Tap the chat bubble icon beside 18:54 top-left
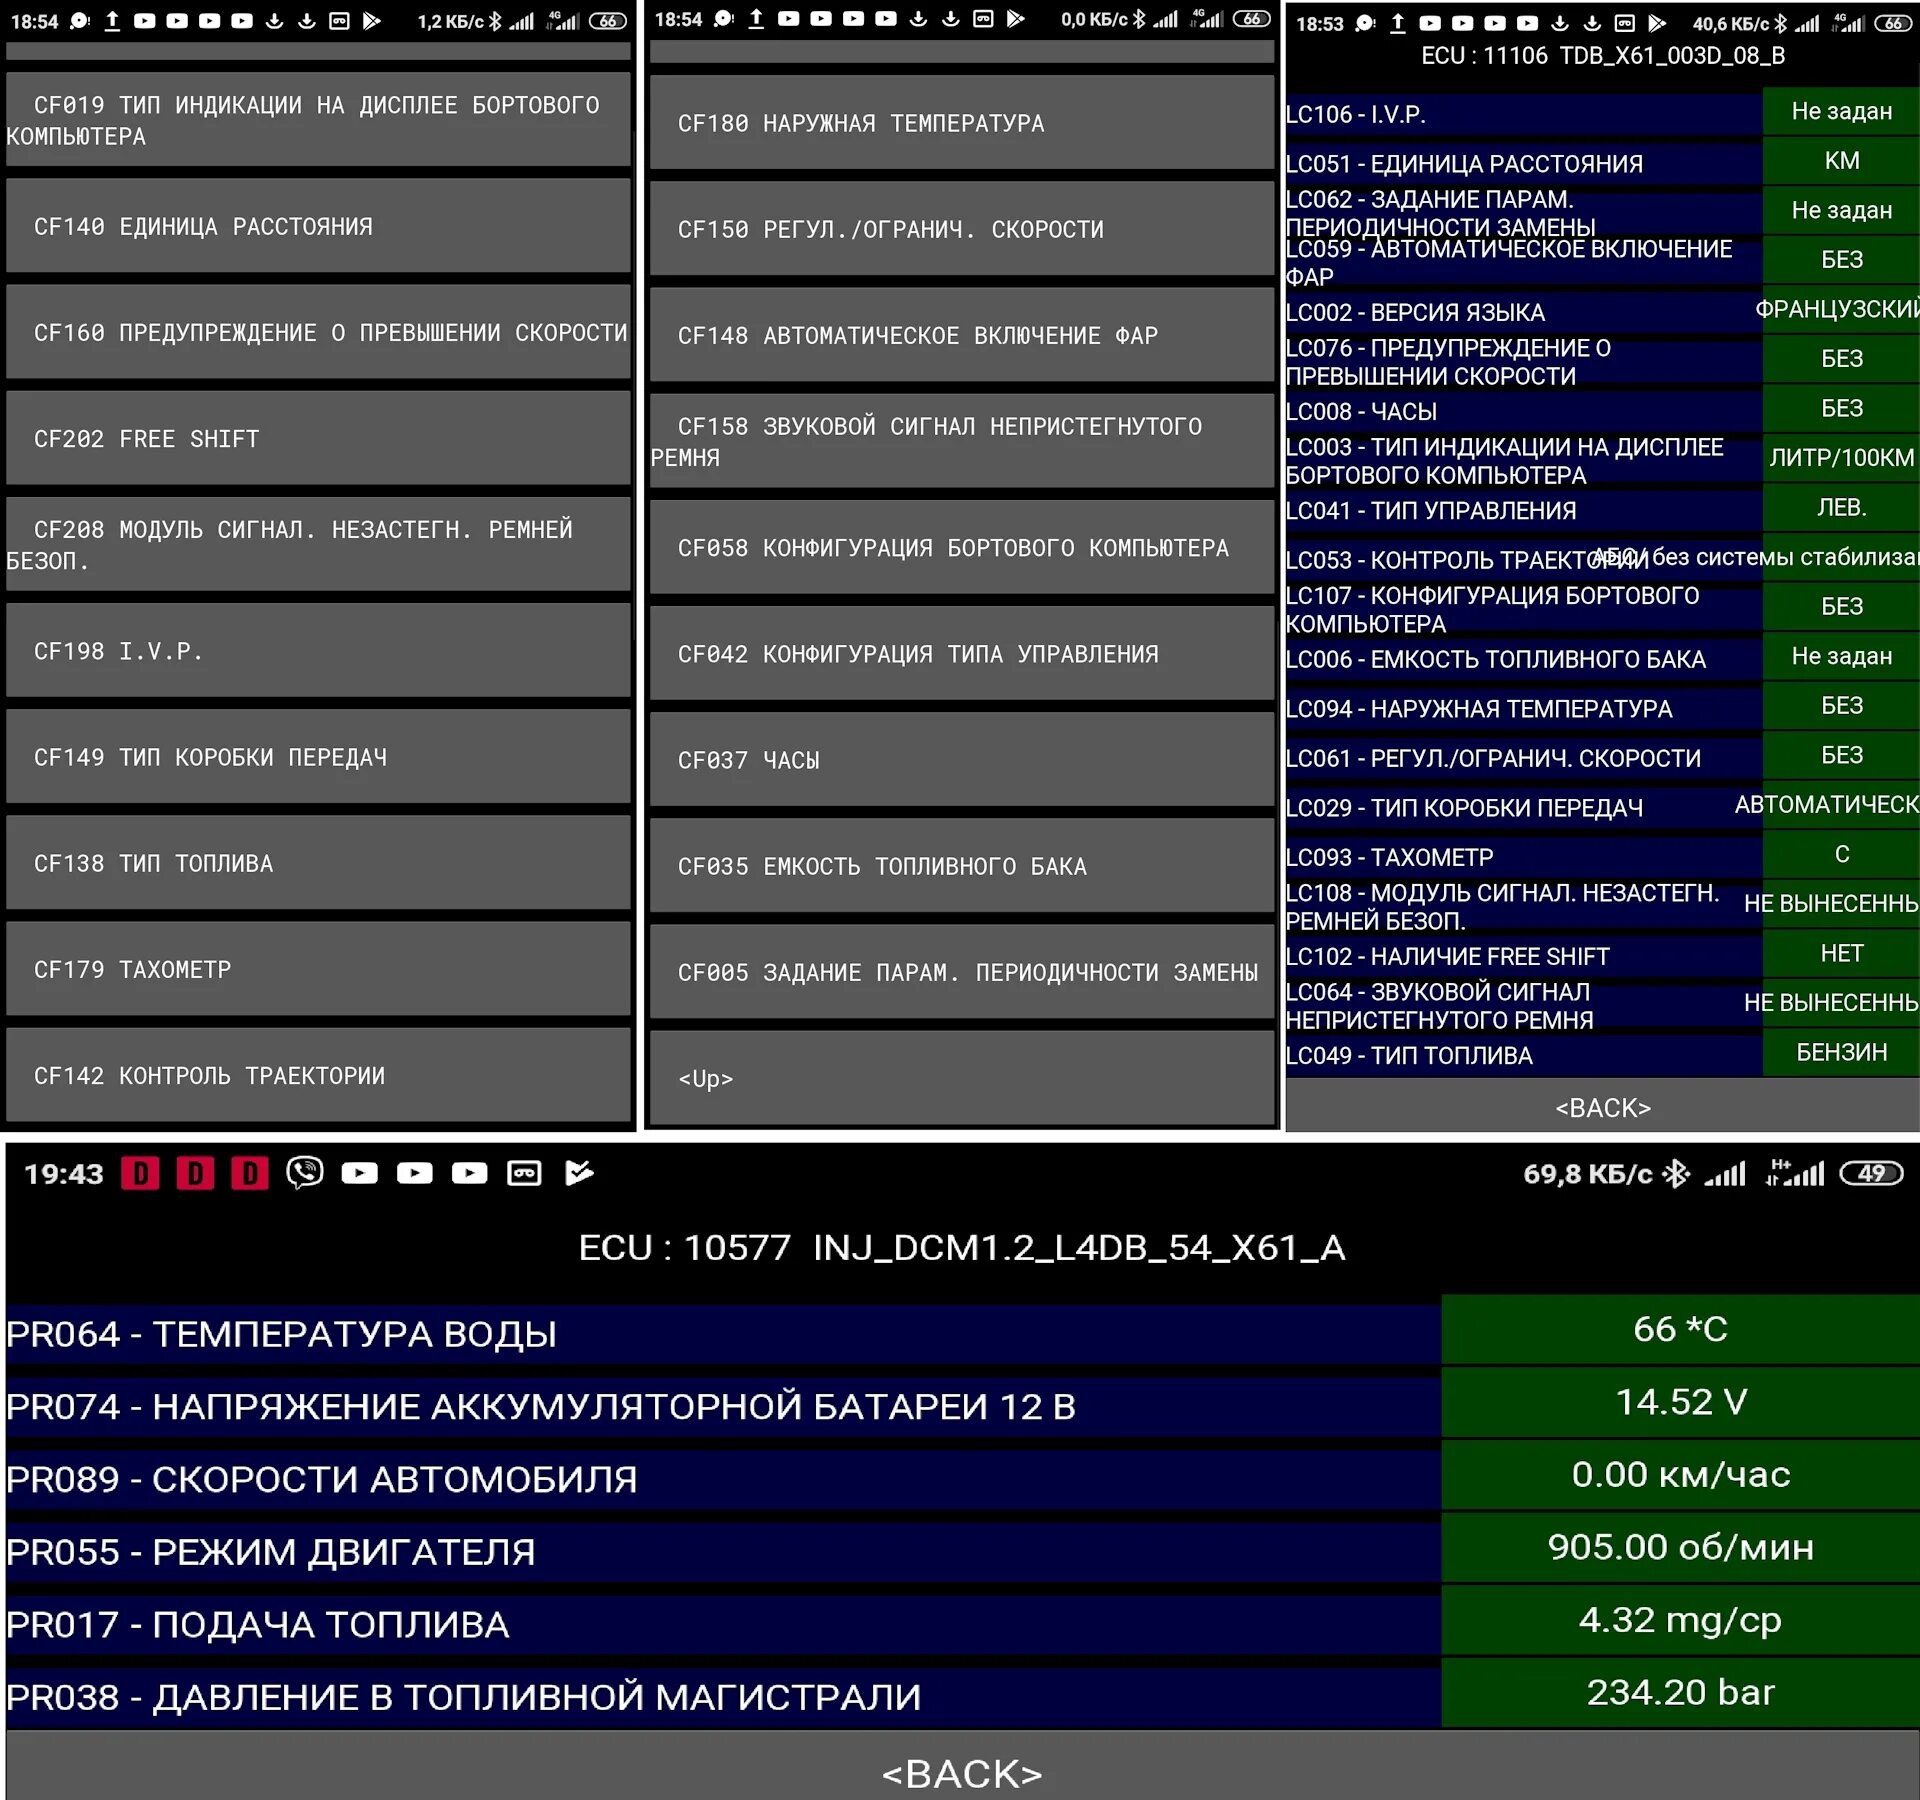1920x1800 pixels. (x=80, y=21)
